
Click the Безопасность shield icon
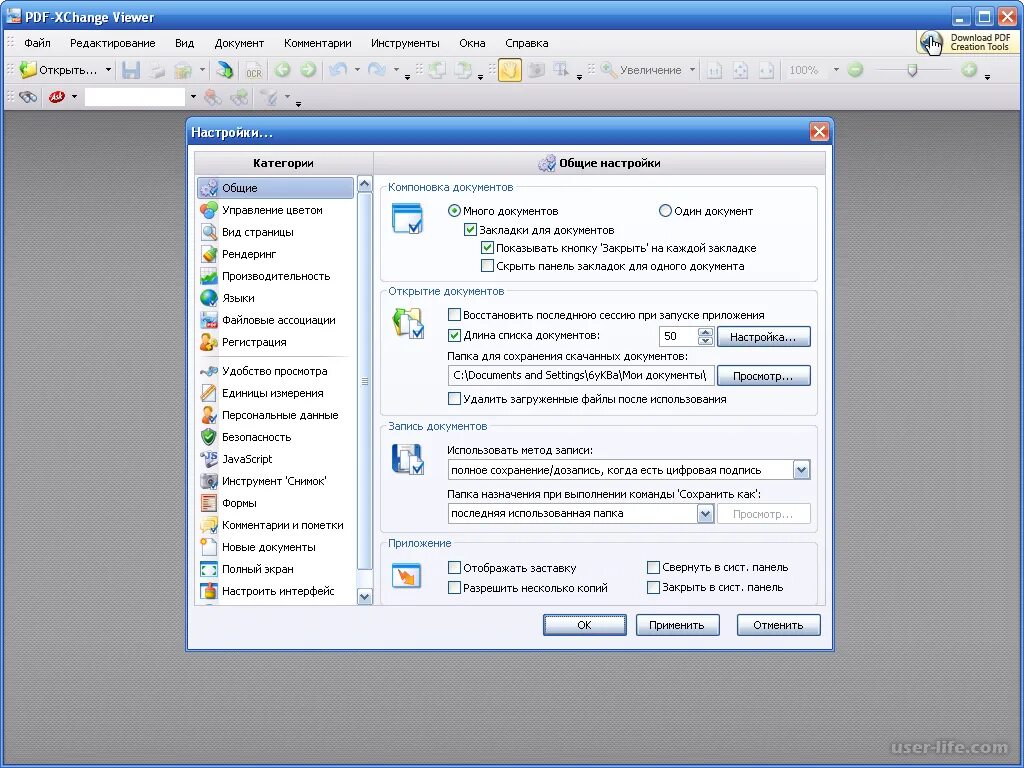tap(209, 437)
